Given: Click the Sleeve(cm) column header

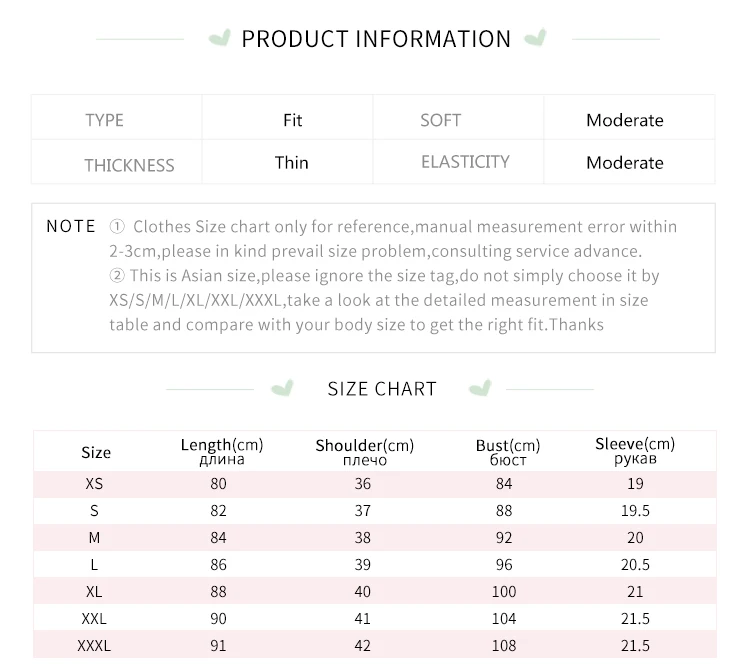Looking at the screenshot, I should [x=635, y=451].
